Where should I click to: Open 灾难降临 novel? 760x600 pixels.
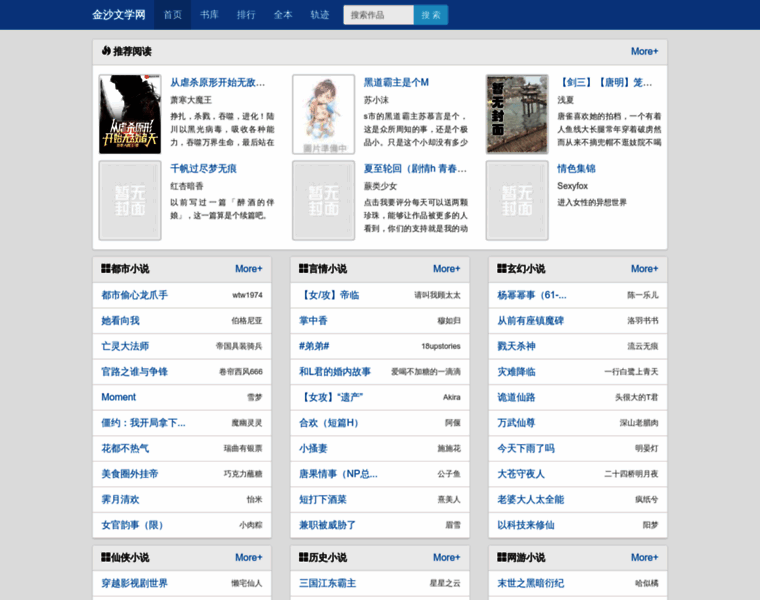point(516,372)
